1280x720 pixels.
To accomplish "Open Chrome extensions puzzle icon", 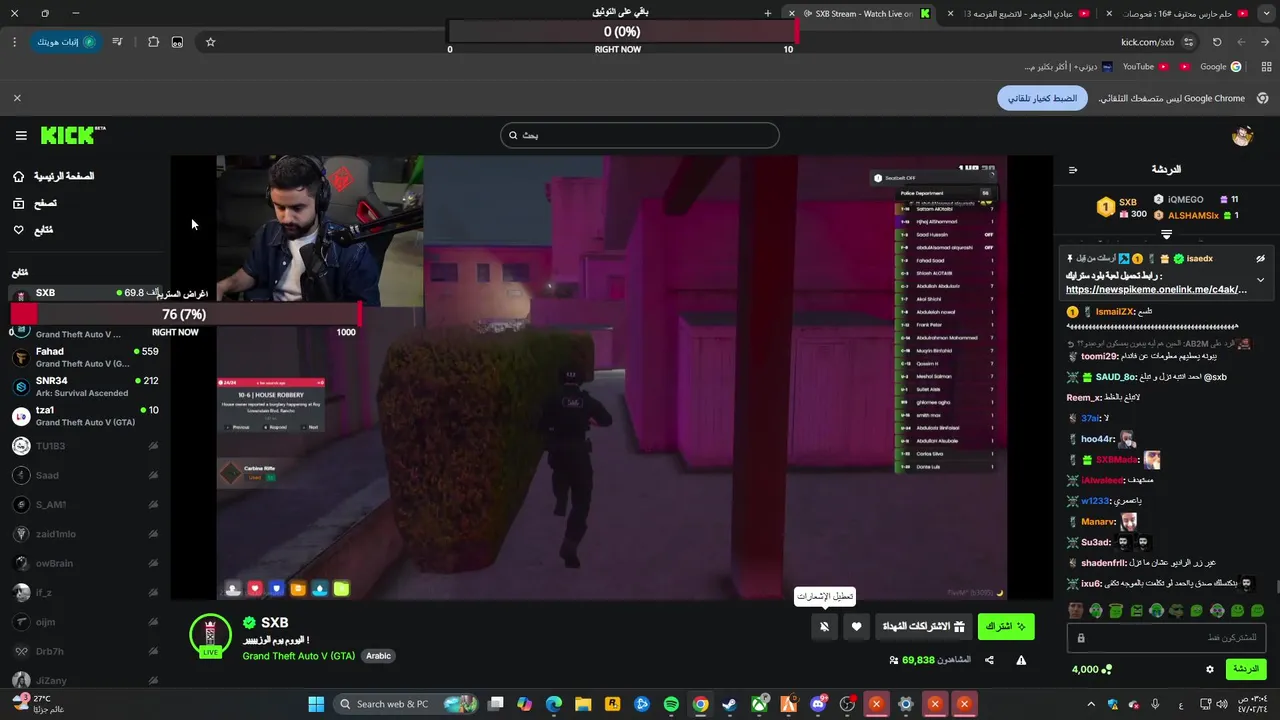I will 153,42.
